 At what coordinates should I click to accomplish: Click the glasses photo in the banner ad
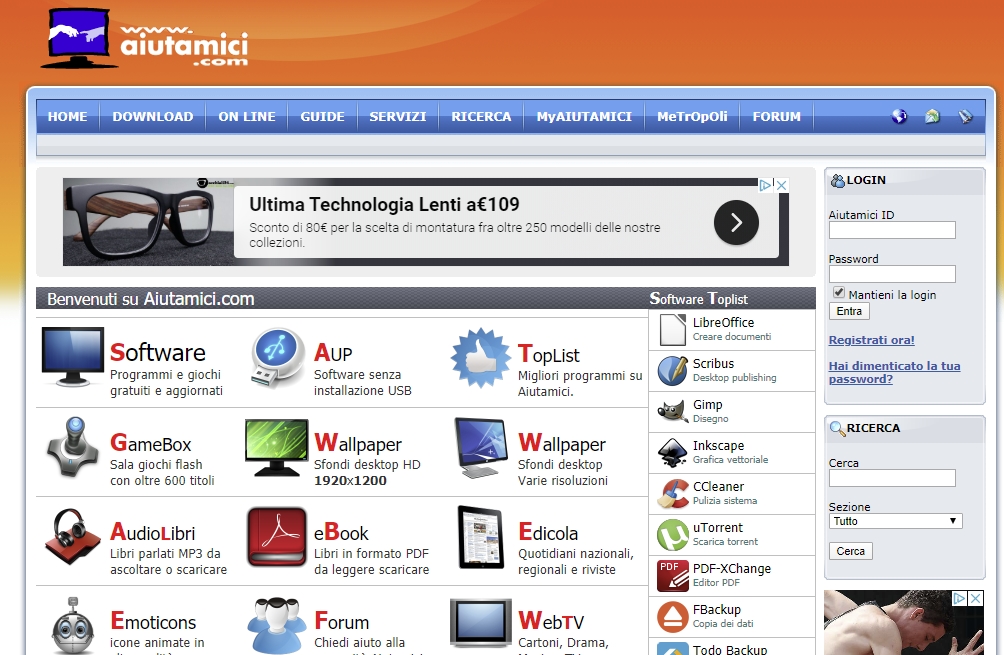(x=149, y=222)
